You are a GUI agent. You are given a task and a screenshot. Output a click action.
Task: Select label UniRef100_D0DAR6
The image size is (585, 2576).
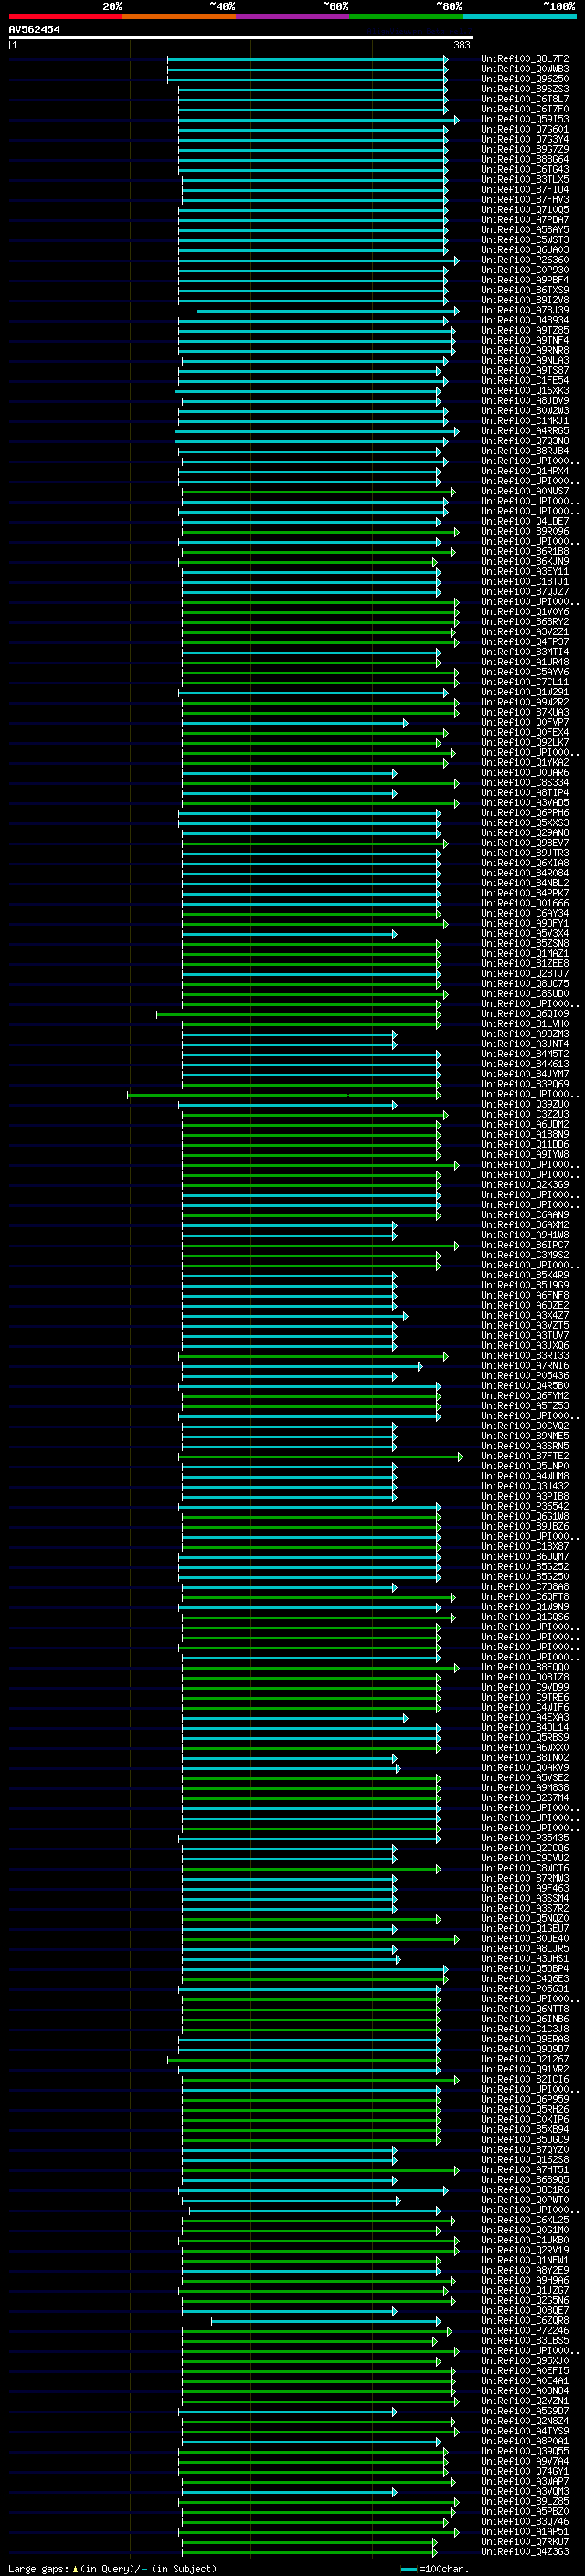tap(525, 773)
